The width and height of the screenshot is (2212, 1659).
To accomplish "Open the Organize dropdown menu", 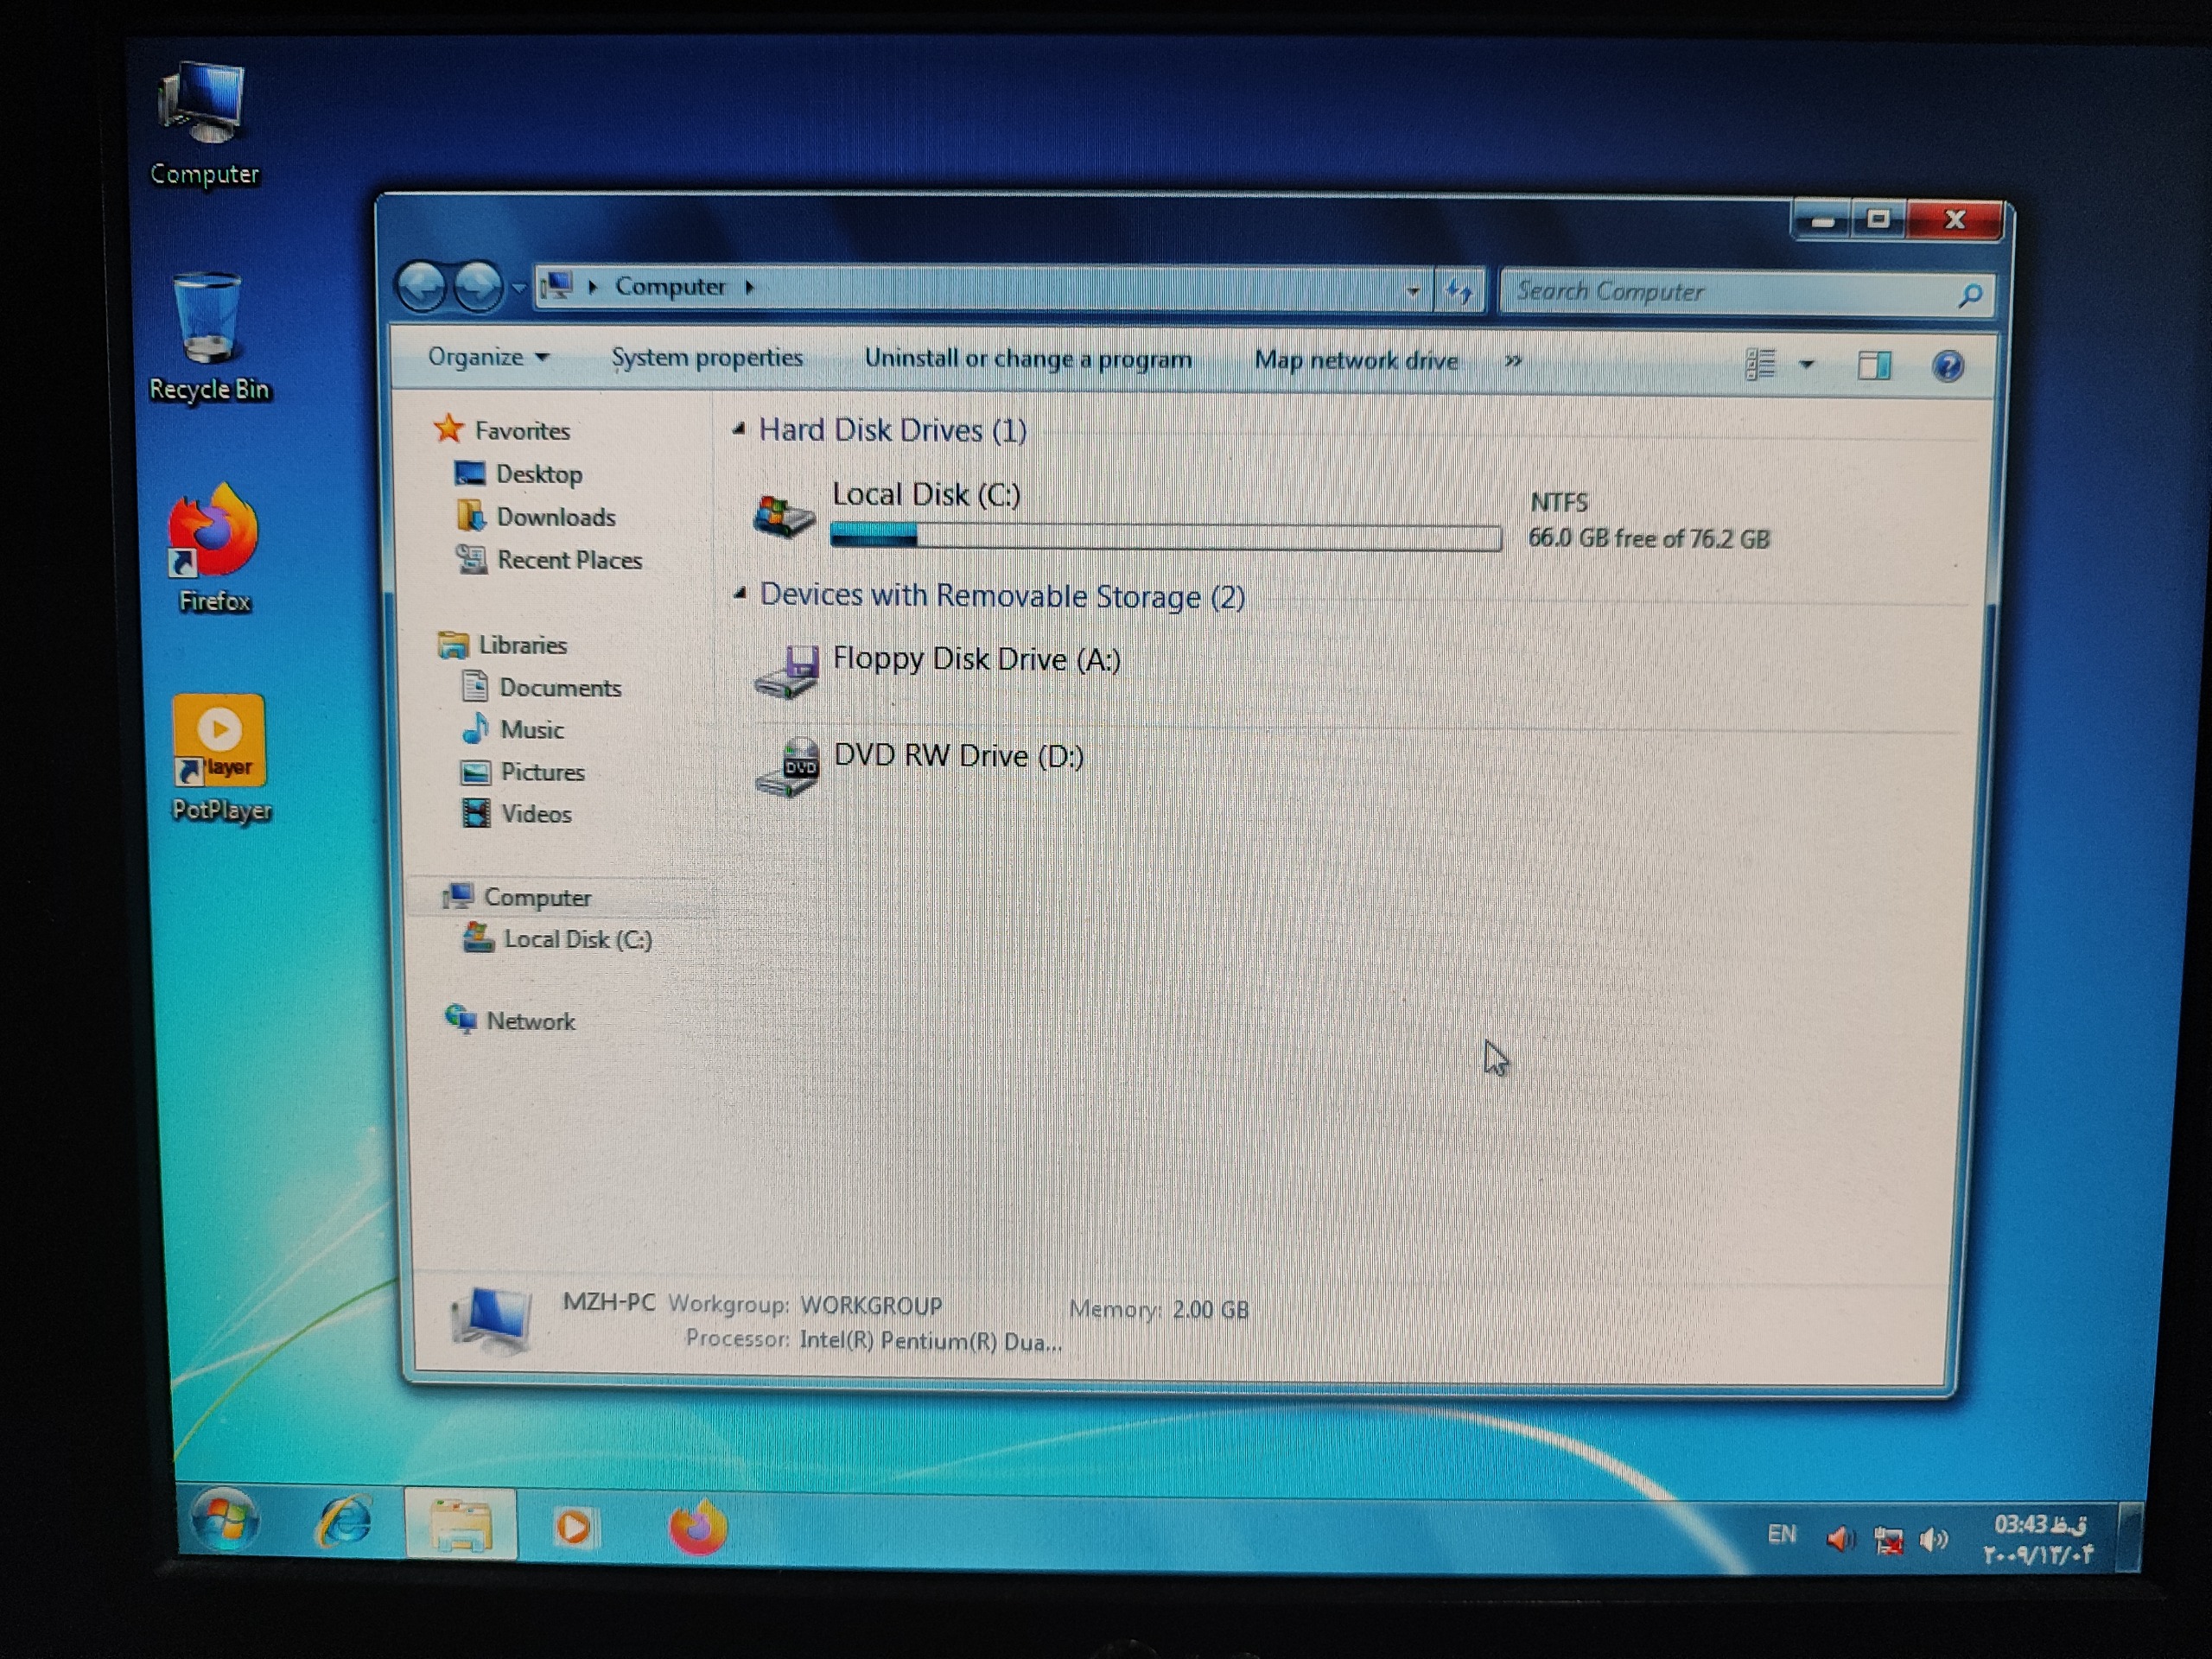I will (x=487, y=357).
